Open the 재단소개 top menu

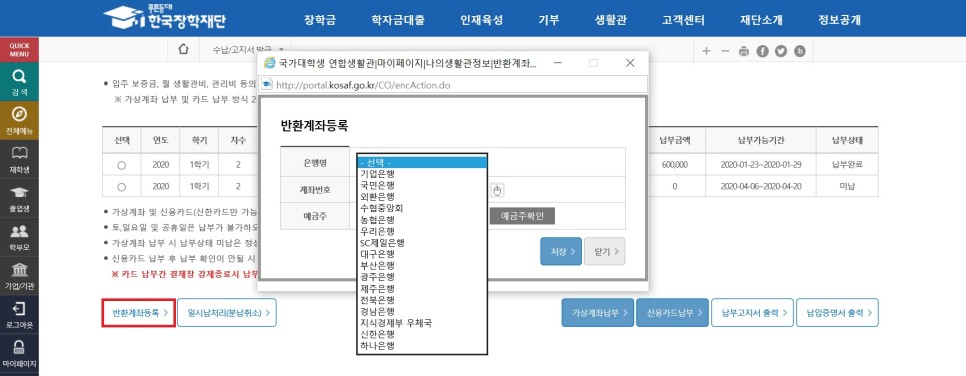(x=761, y=20)
